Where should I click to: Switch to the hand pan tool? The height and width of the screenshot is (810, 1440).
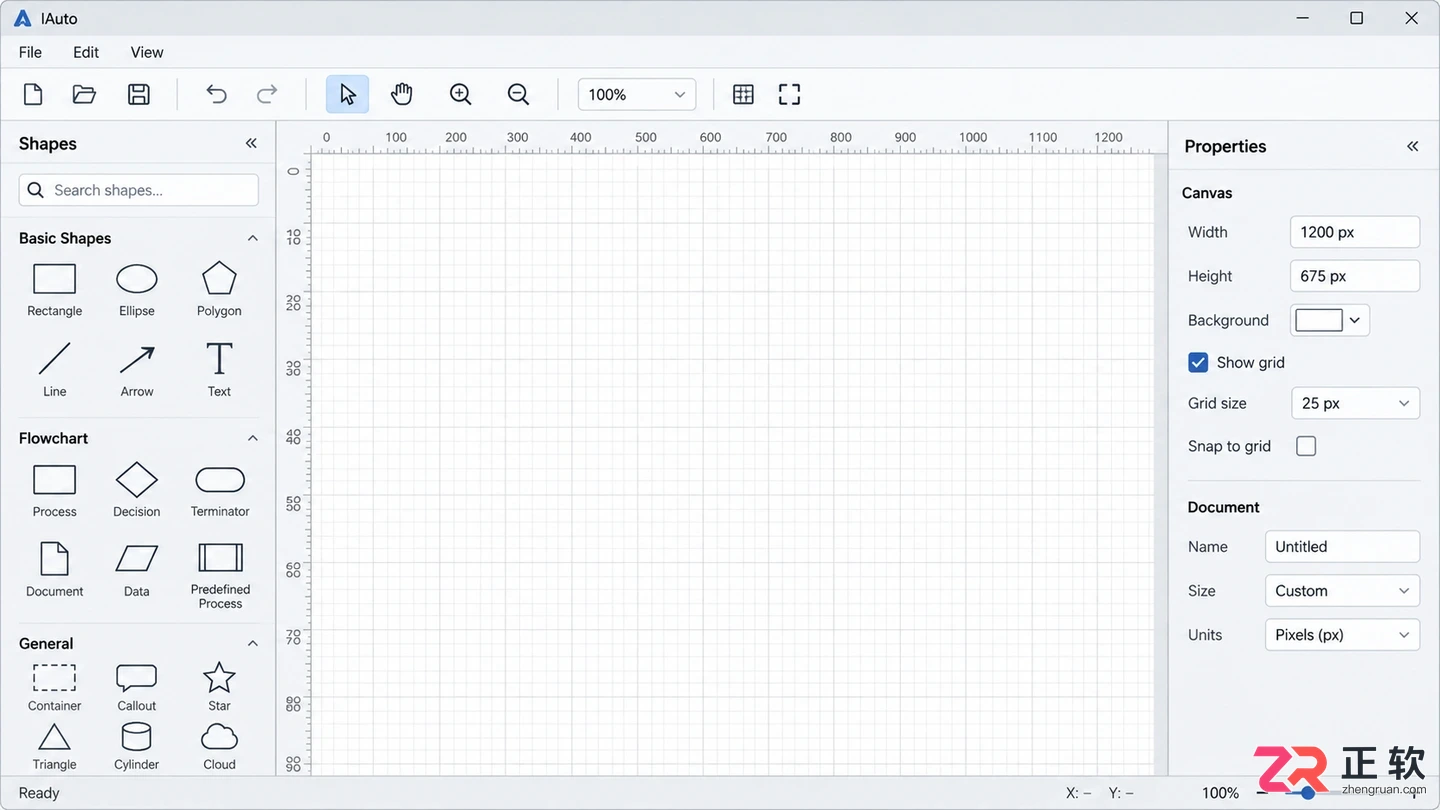pos(401,94)
